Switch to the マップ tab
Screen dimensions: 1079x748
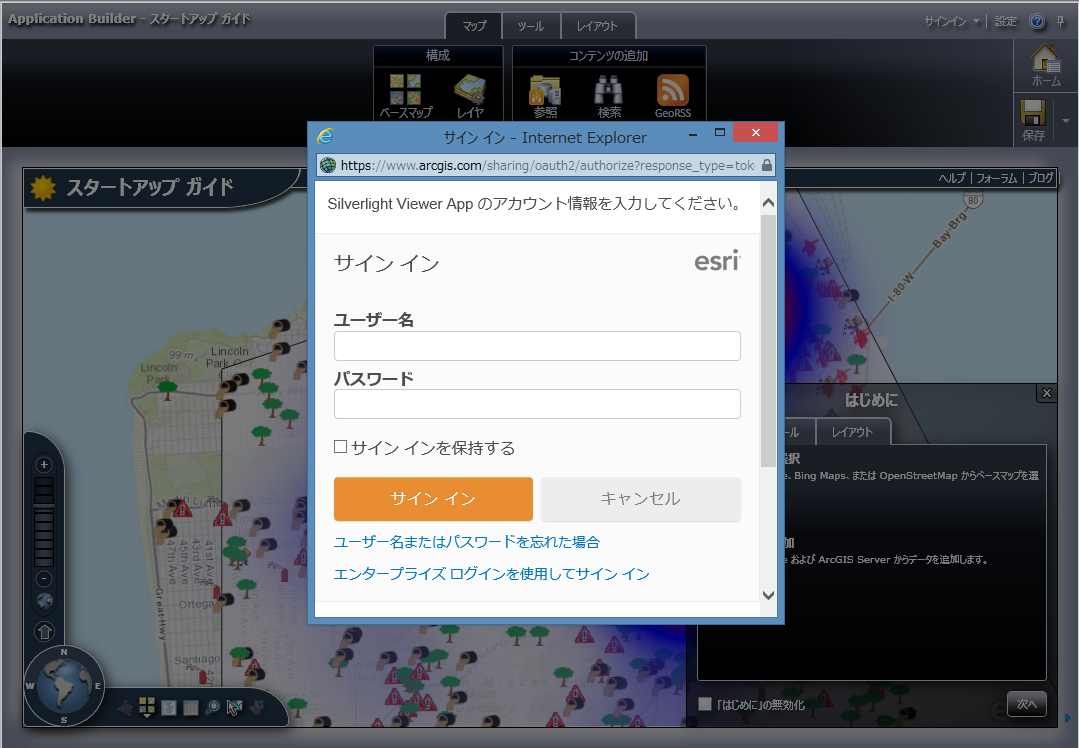[474, 26]
